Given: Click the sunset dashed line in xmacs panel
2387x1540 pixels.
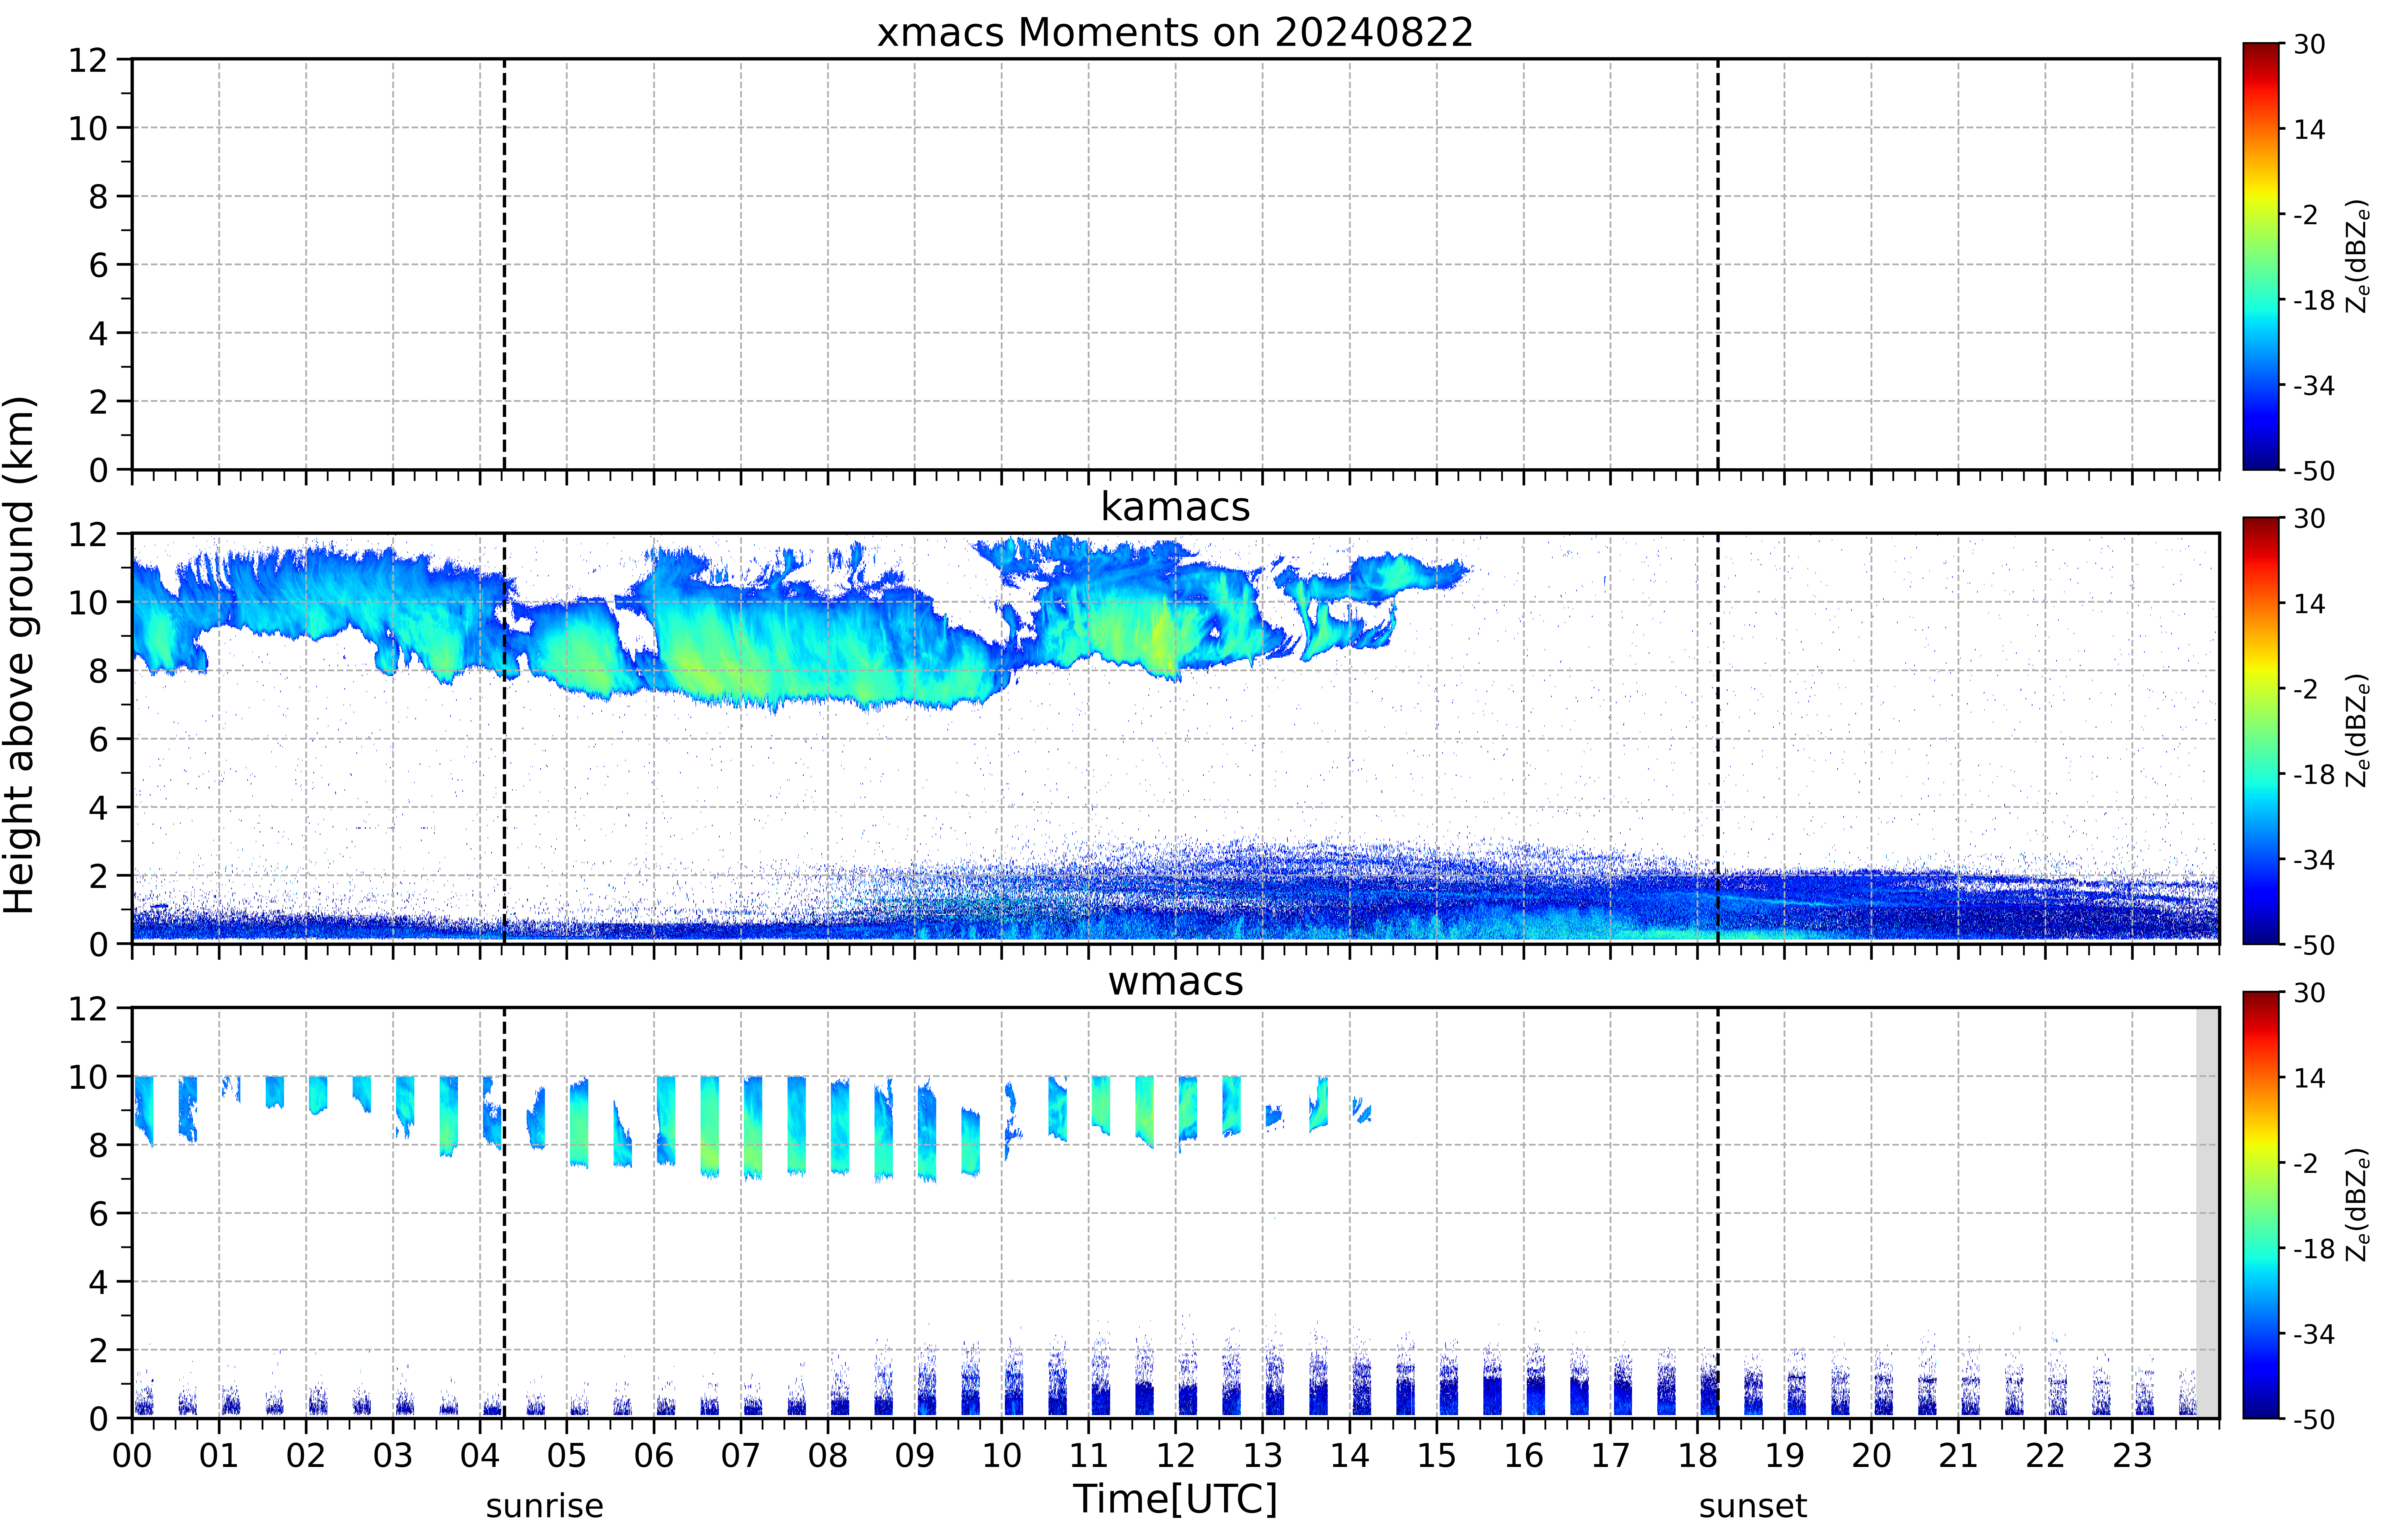Looking at the screenshot, I should tap(1718, 264).
